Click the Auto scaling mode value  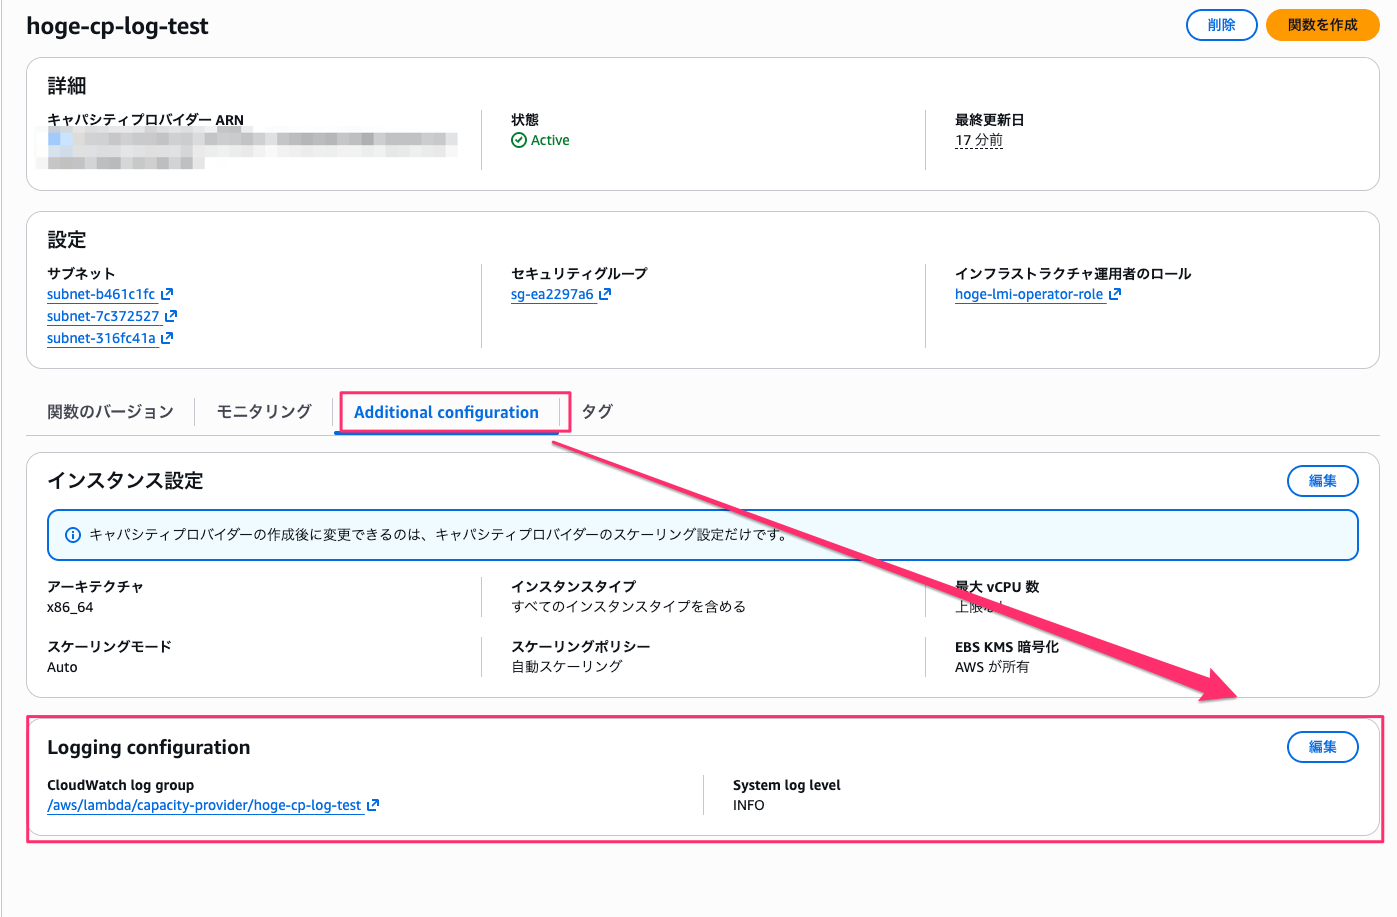62,667
